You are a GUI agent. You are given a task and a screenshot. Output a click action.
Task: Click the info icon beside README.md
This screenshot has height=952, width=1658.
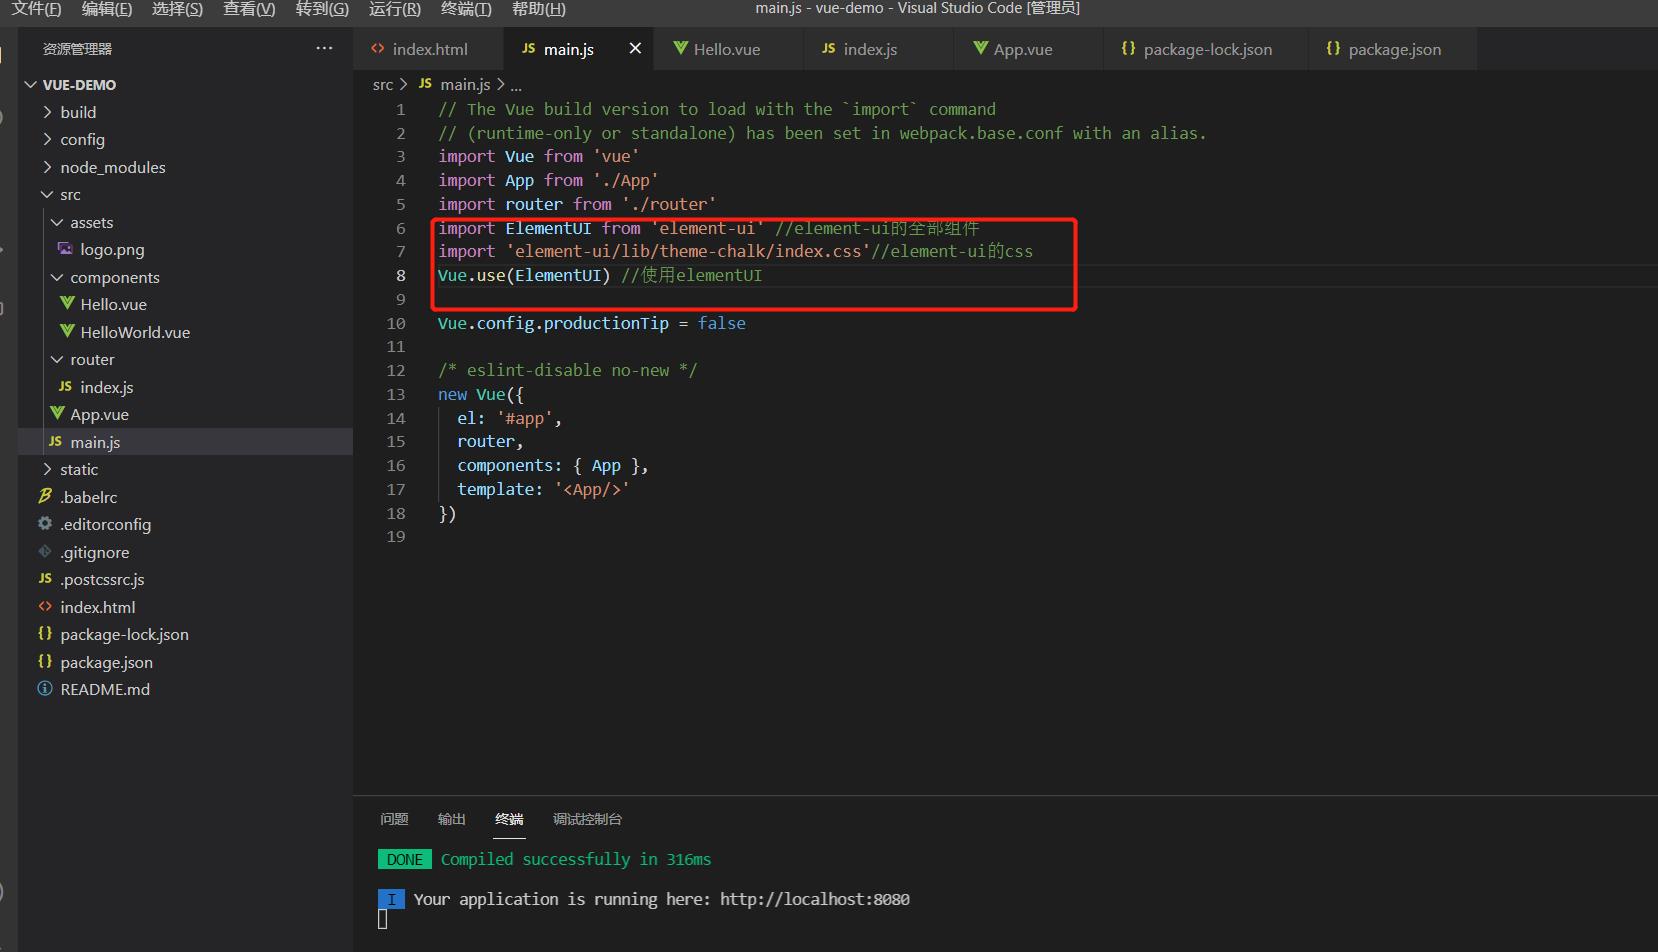point(45,688)
